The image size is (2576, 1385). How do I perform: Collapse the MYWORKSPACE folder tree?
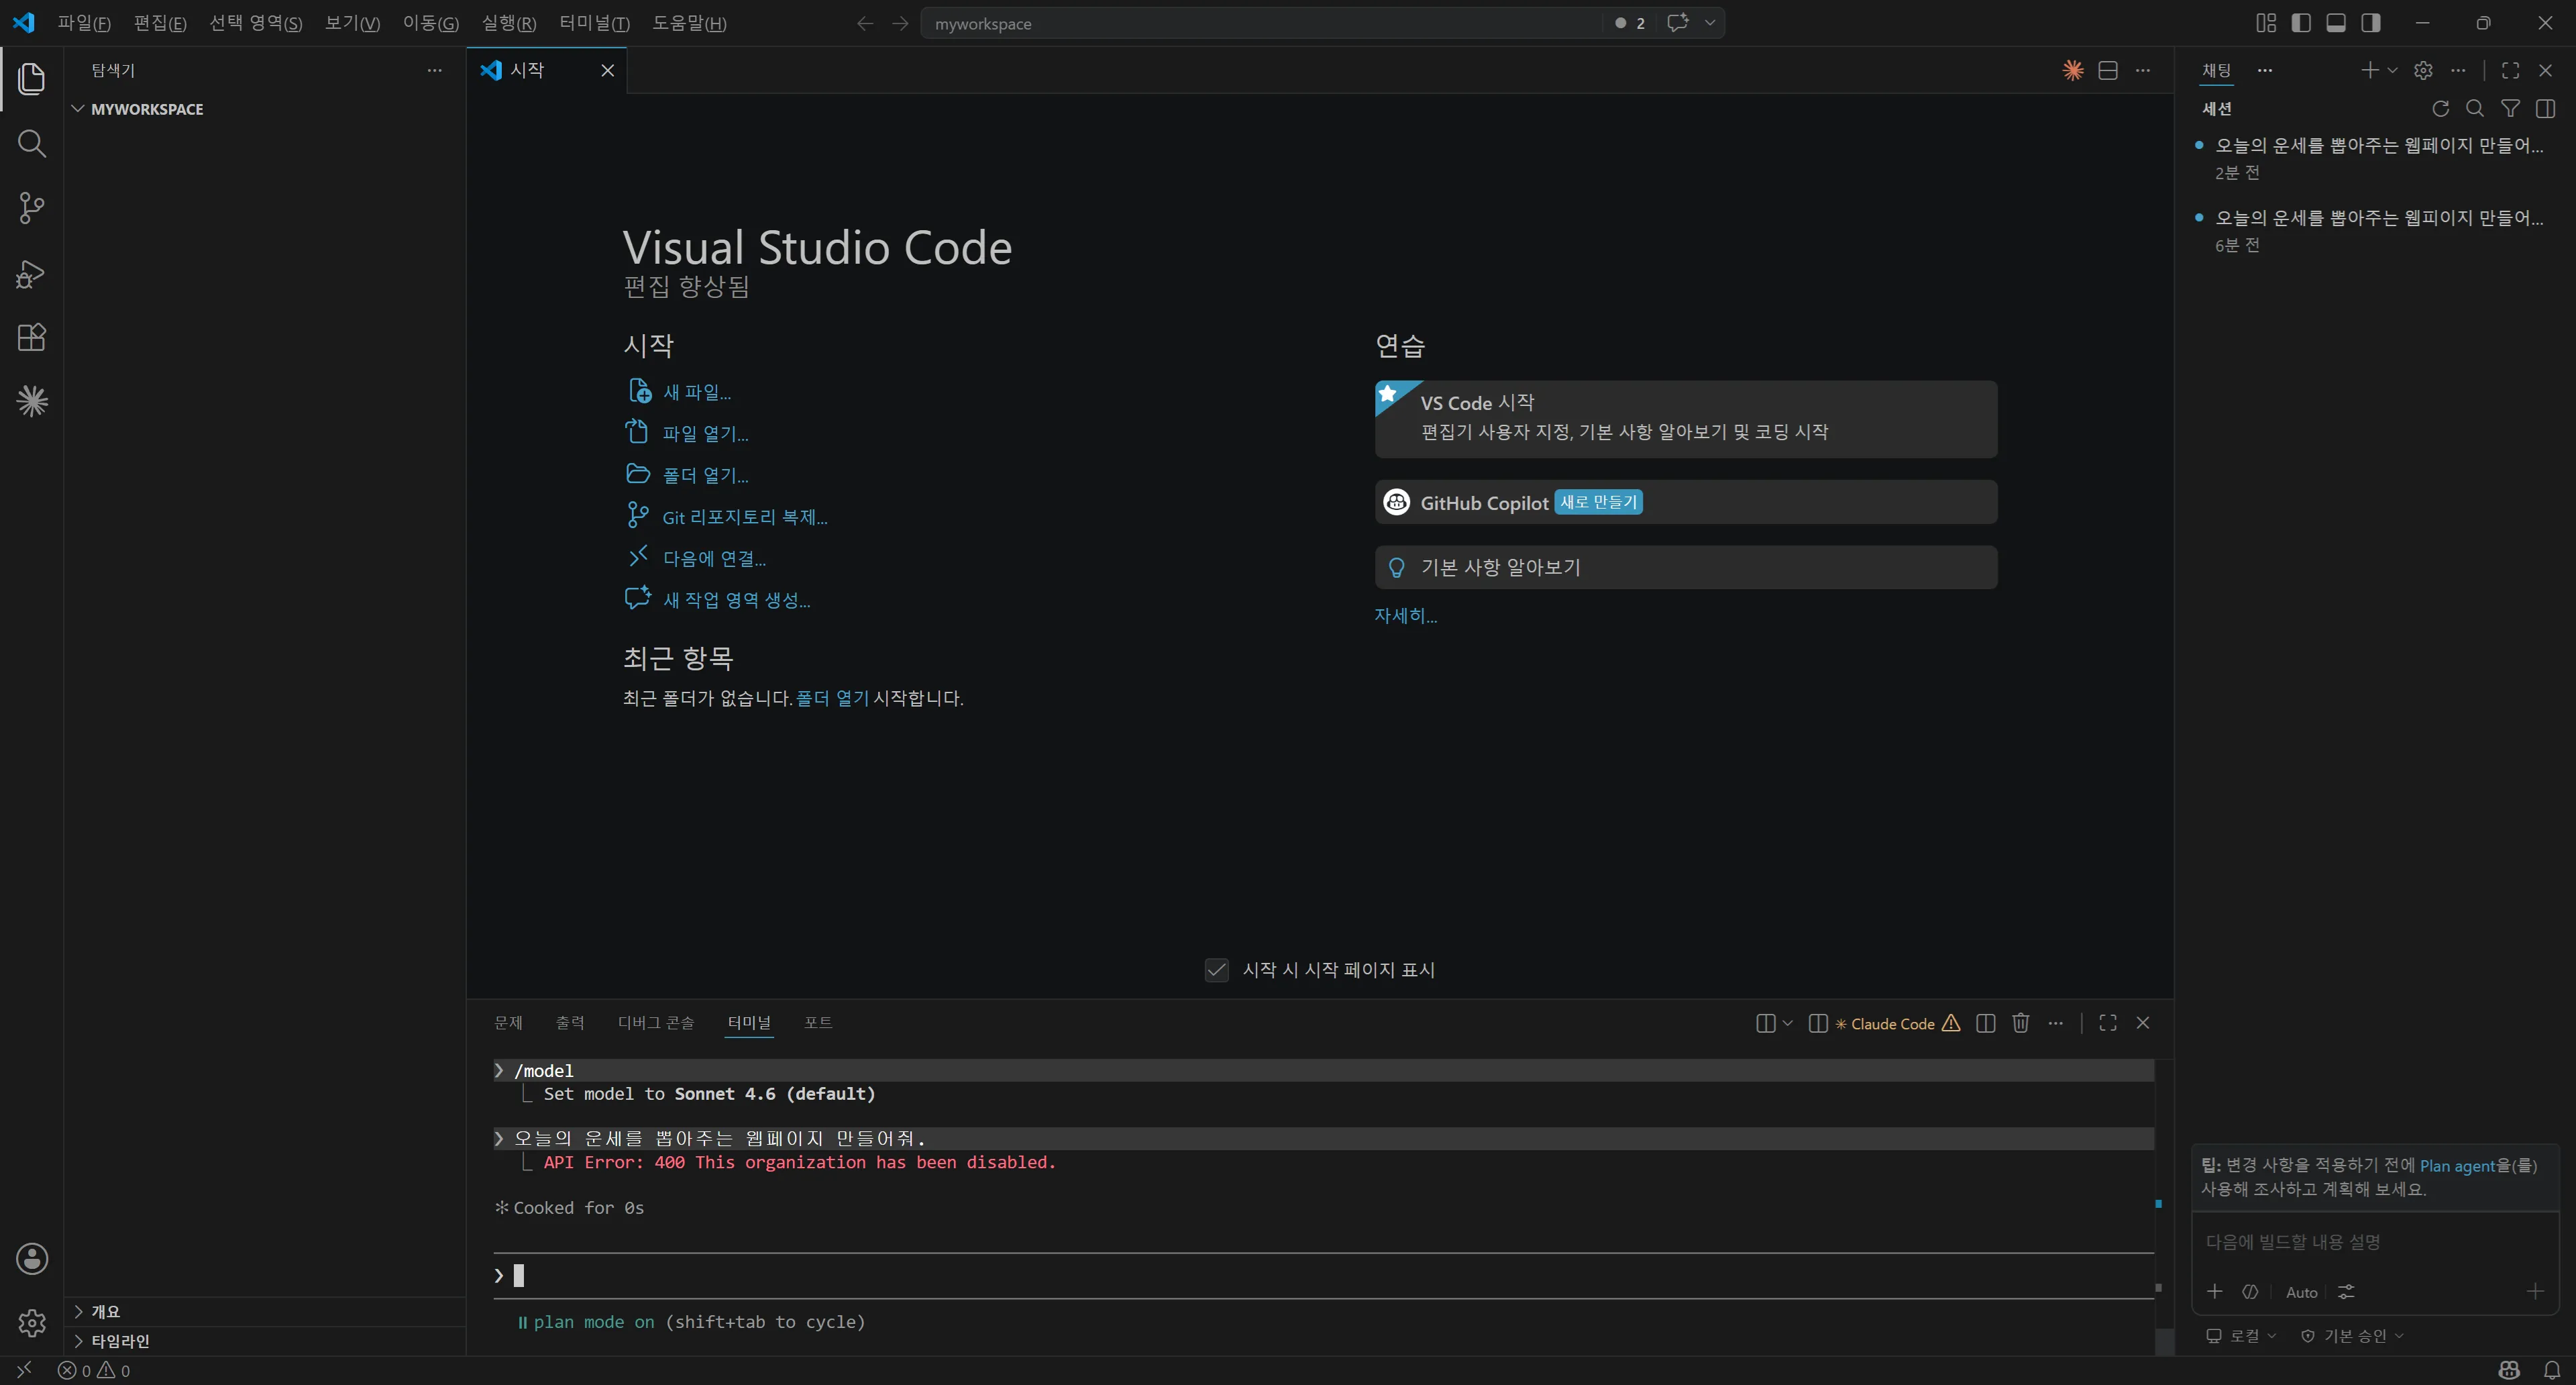tap(78, 108)
